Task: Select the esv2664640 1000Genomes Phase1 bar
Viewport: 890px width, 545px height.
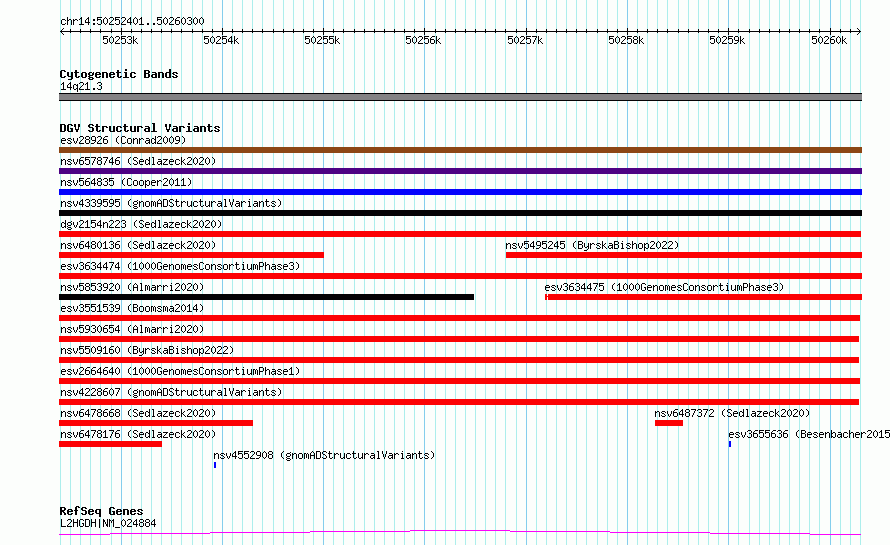Action: pos(460,381)
